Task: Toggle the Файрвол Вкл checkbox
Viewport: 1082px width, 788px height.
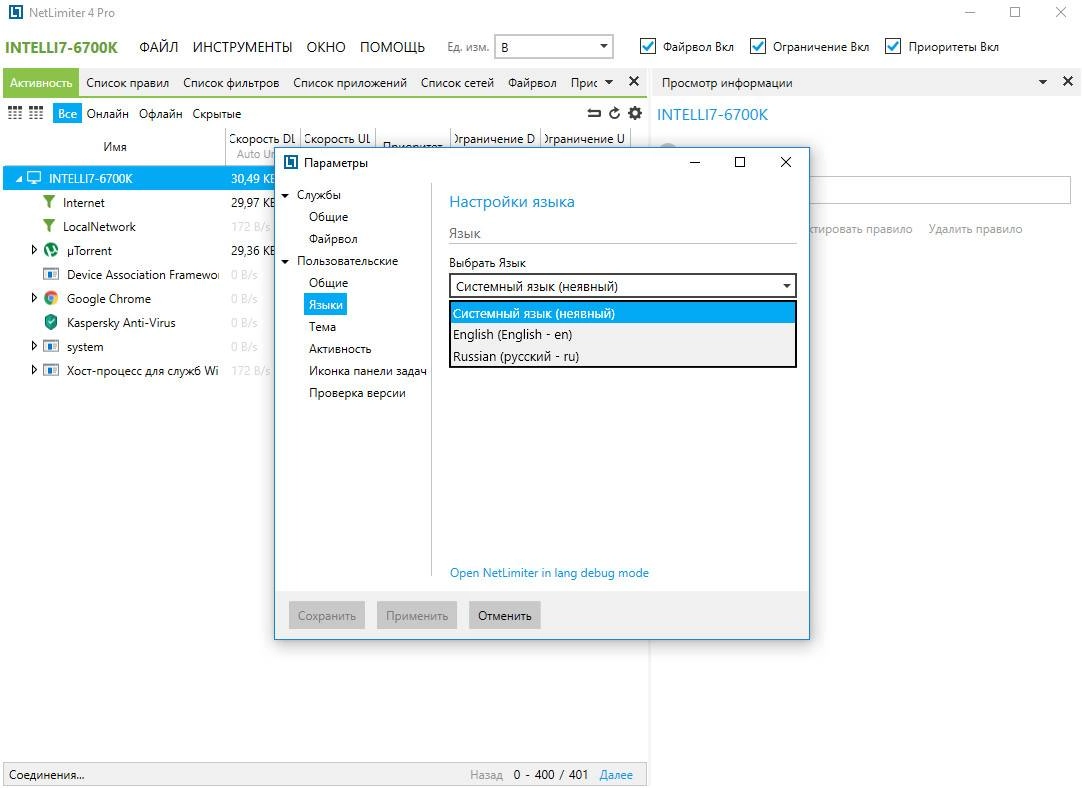Action: point(647,46)
